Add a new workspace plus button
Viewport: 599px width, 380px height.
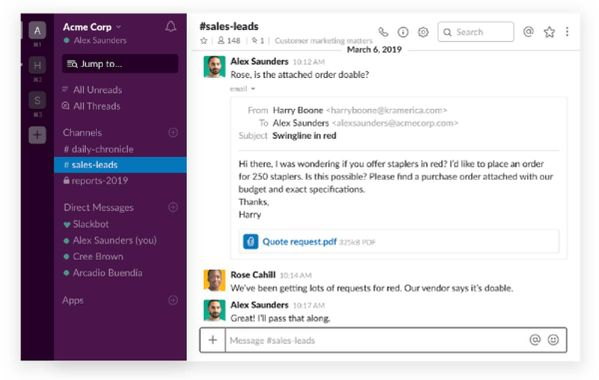coord(37,135)
